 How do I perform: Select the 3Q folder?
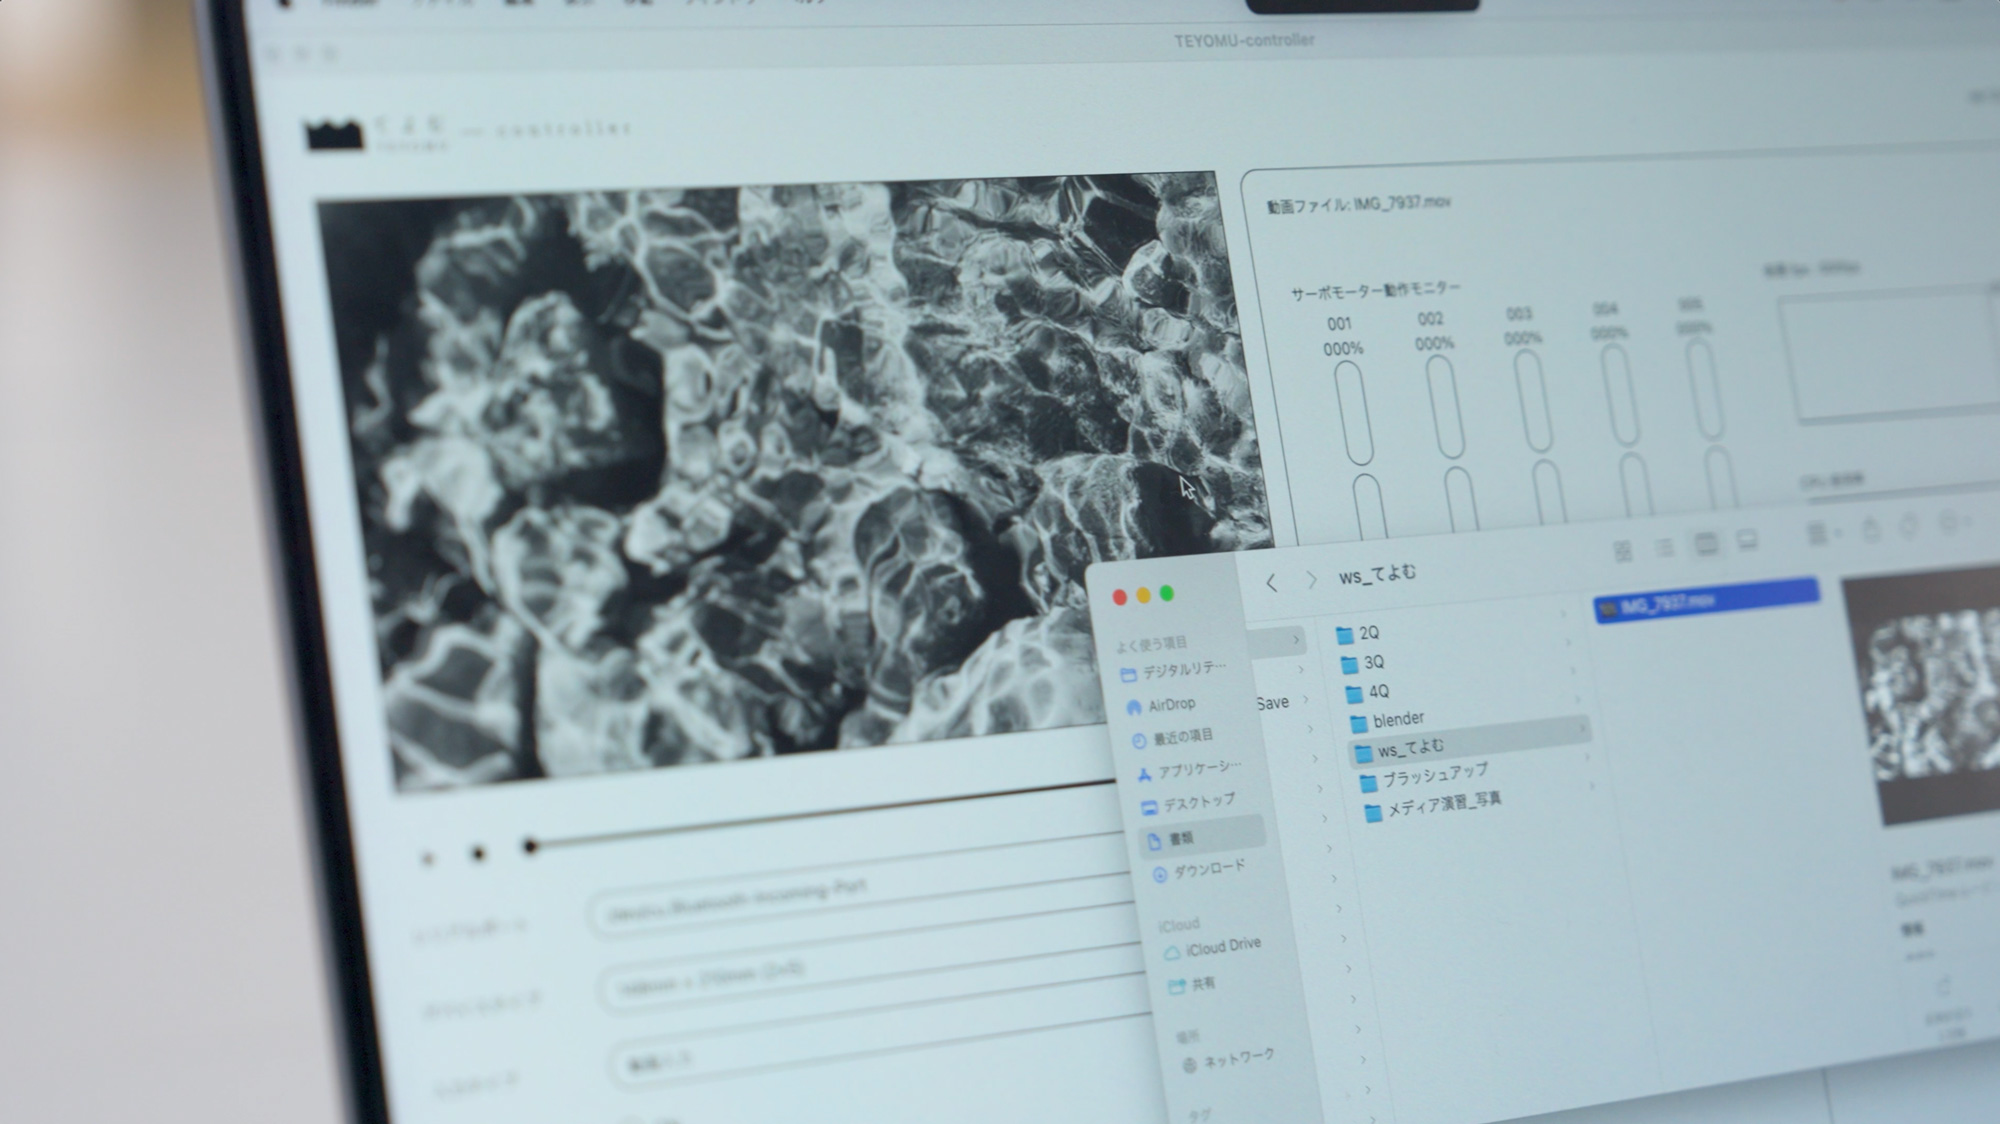click(x=1362, y=663)
